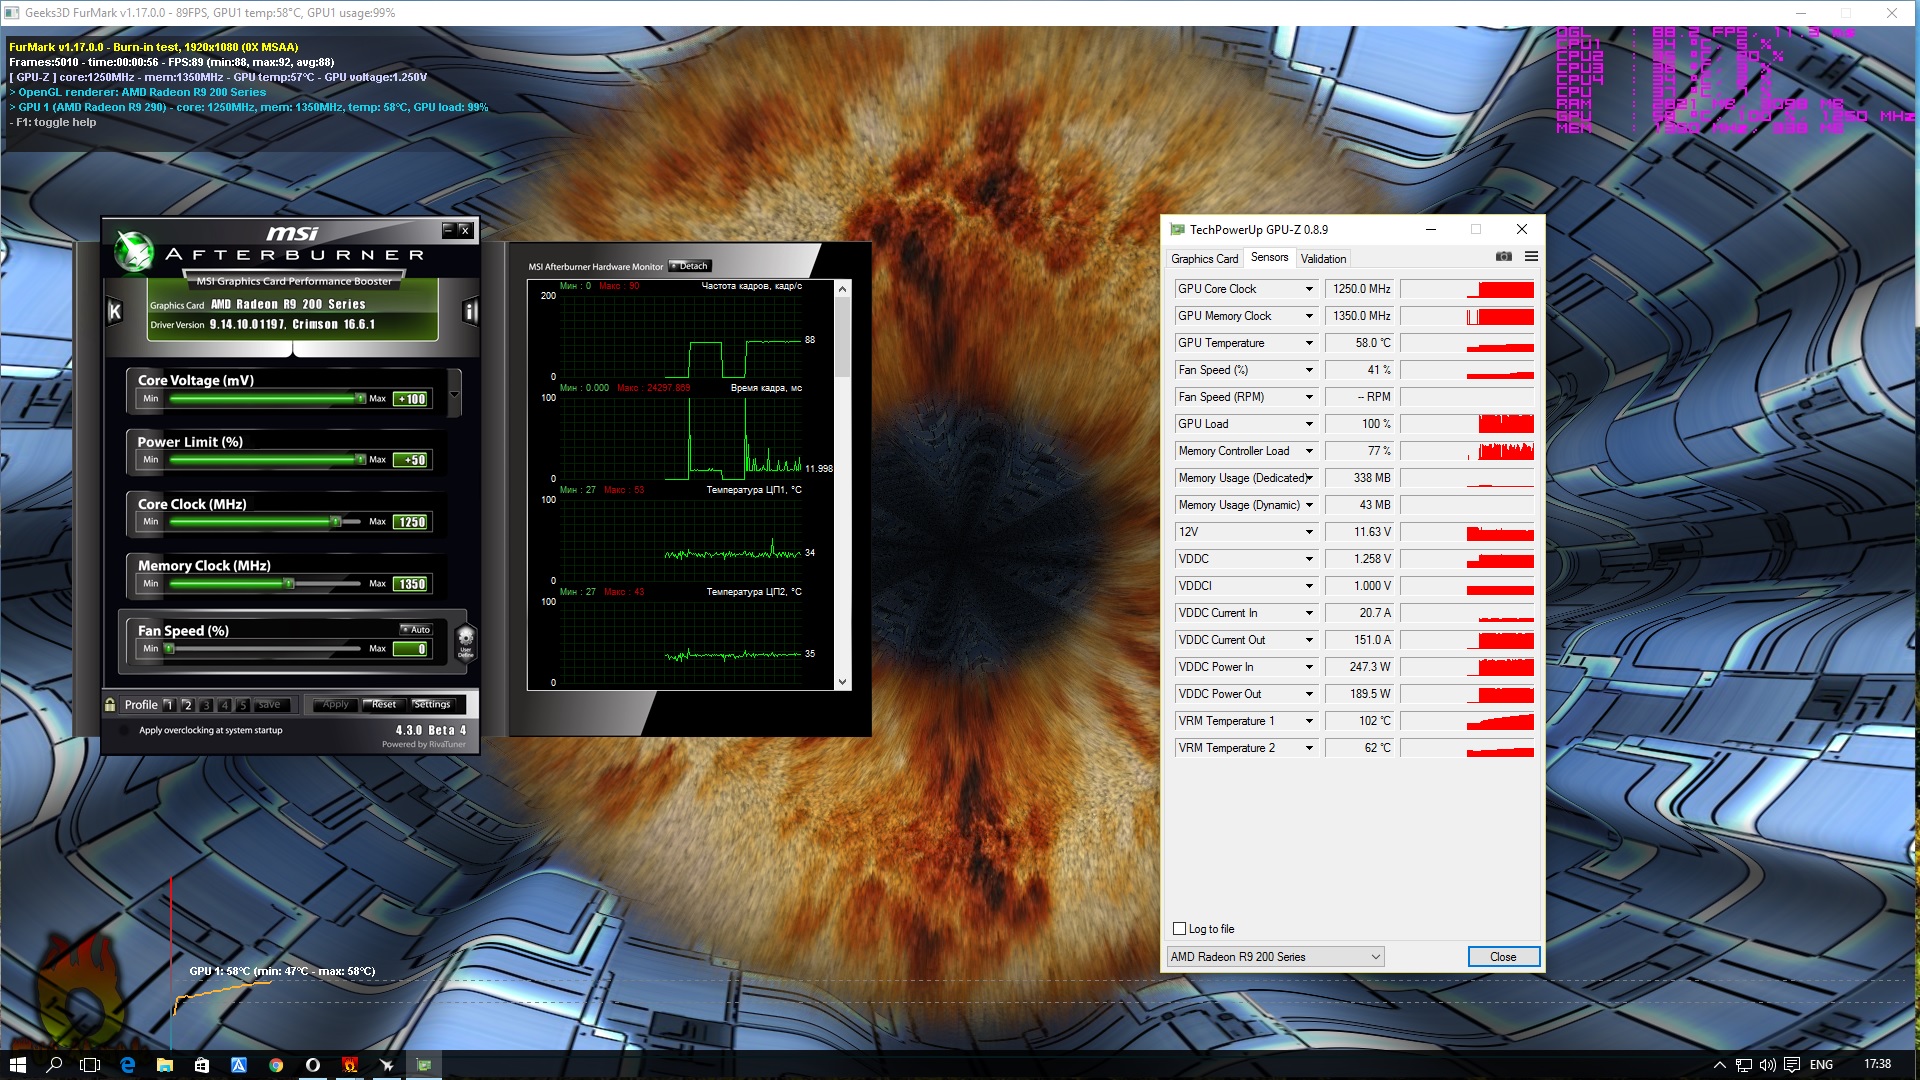The image size is (1920, 1080).
Task: Switch to the Graphics Card tab
Action: [x=1204, y=259]
